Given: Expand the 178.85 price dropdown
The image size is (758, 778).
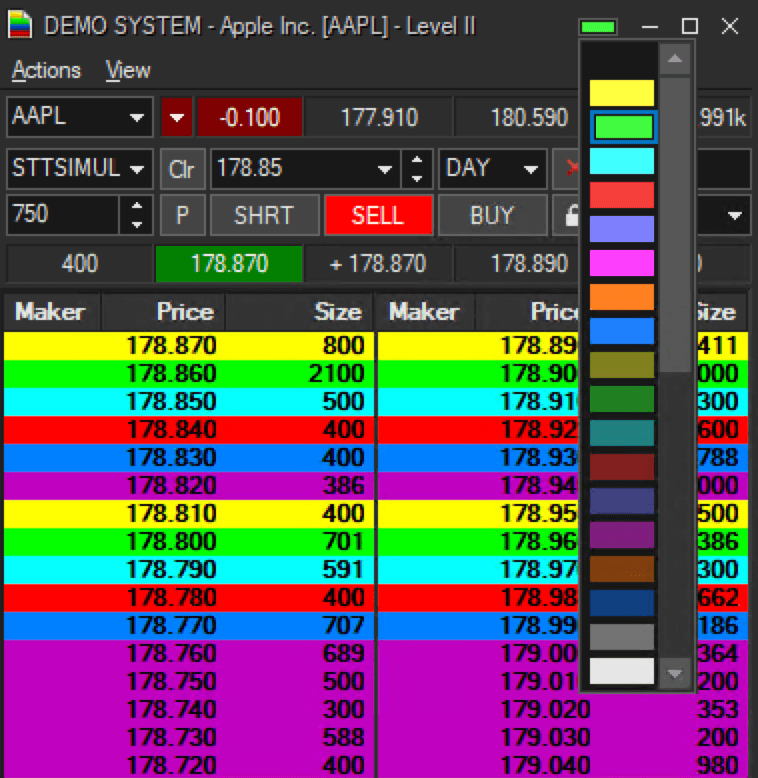Looking at the screenshot, I should (x=384, y=169).
